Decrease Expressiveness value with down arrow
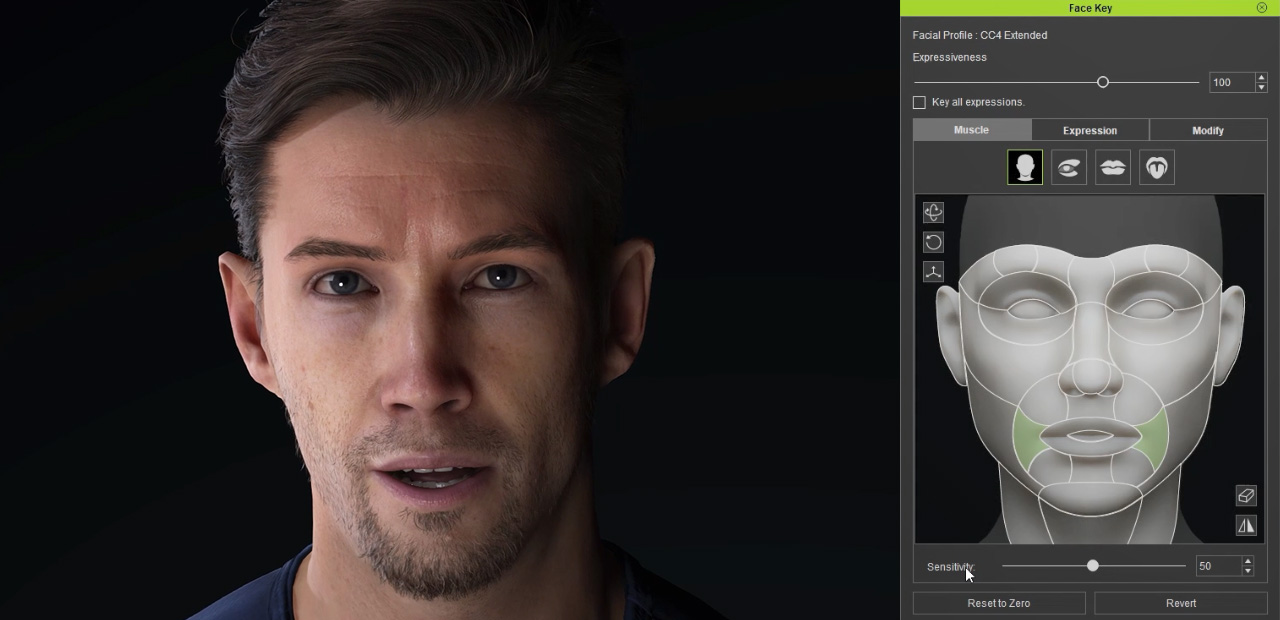 pyautogui.click(x=1261, y=87)
